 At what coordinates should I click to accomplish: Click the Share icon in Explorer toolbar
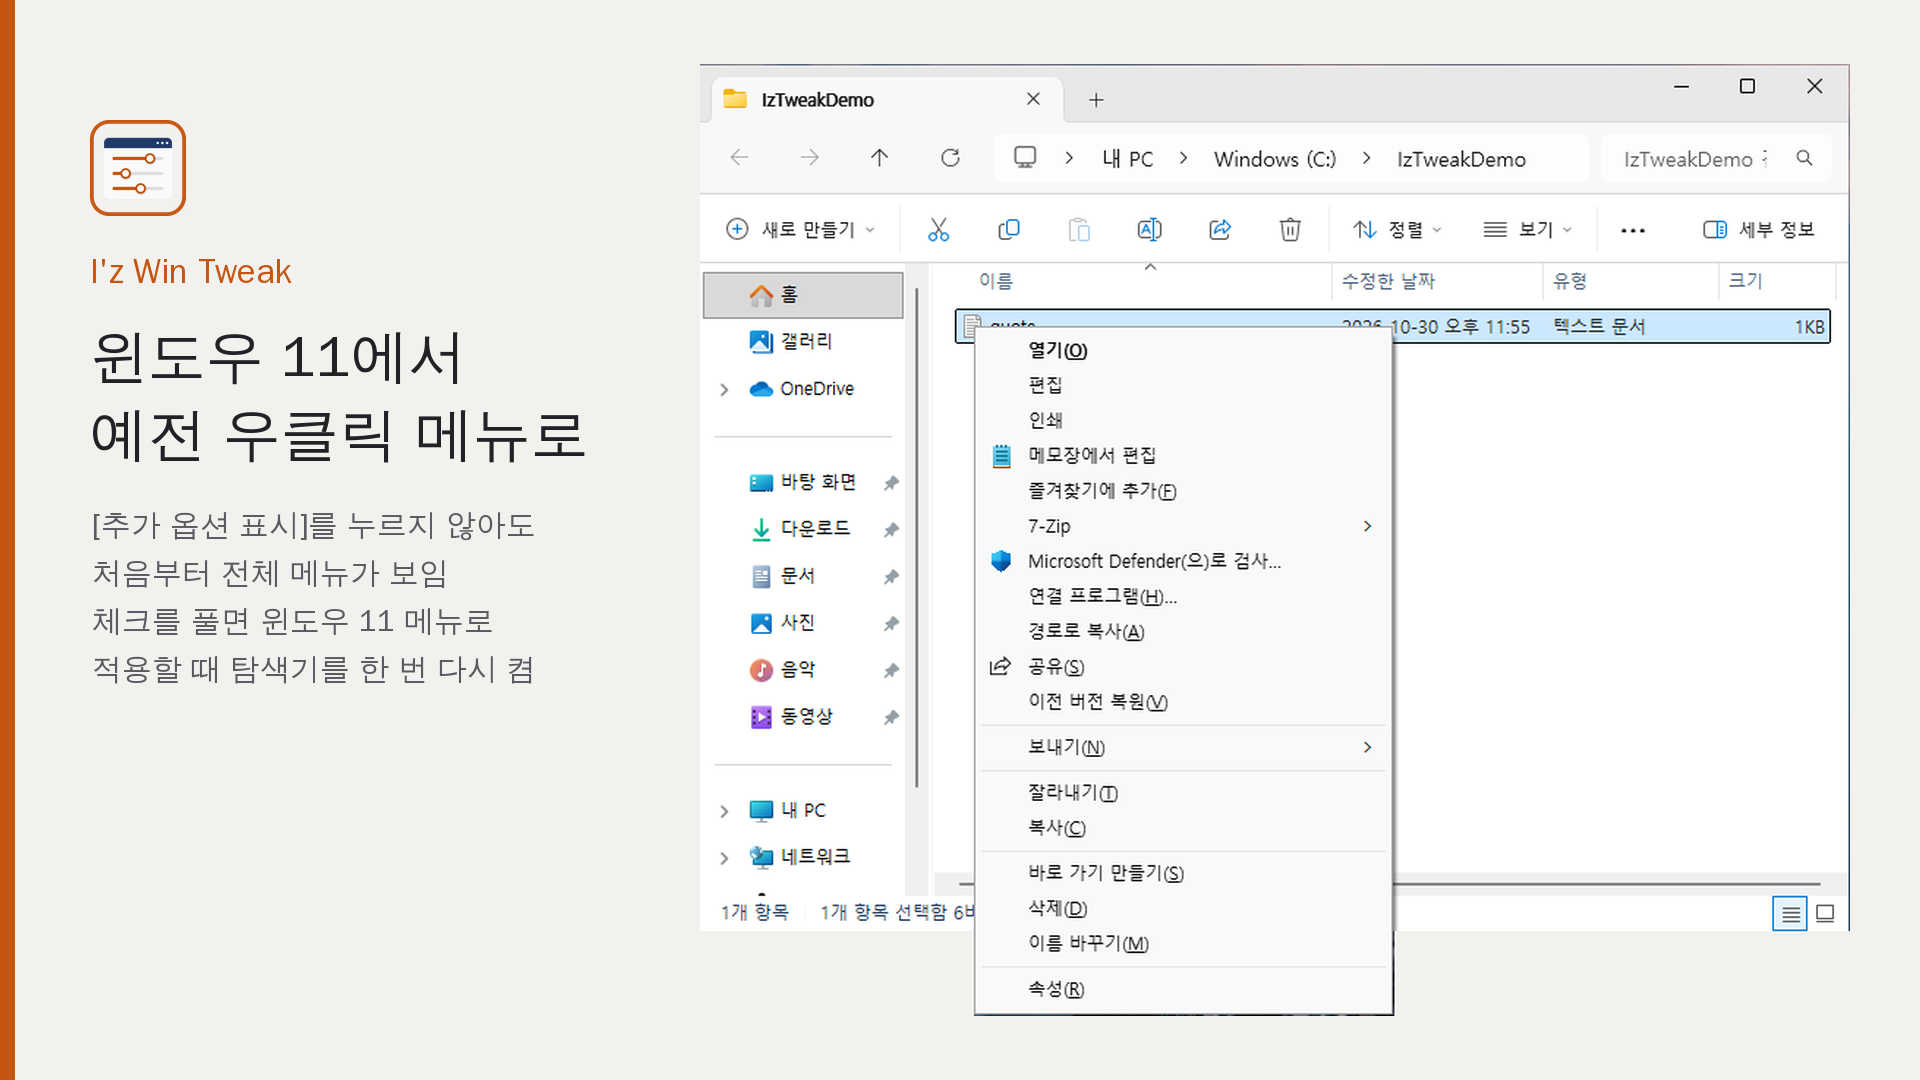coord(1220,230)
